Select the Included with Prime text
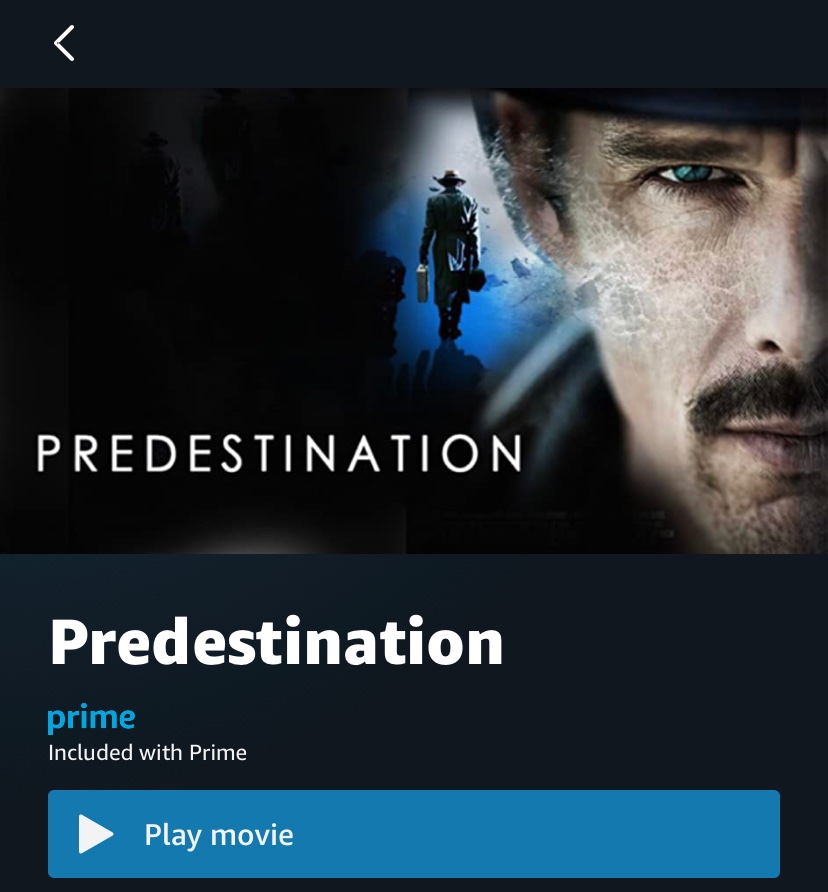Viewport: 828px width, 892px height. point(147,753)
